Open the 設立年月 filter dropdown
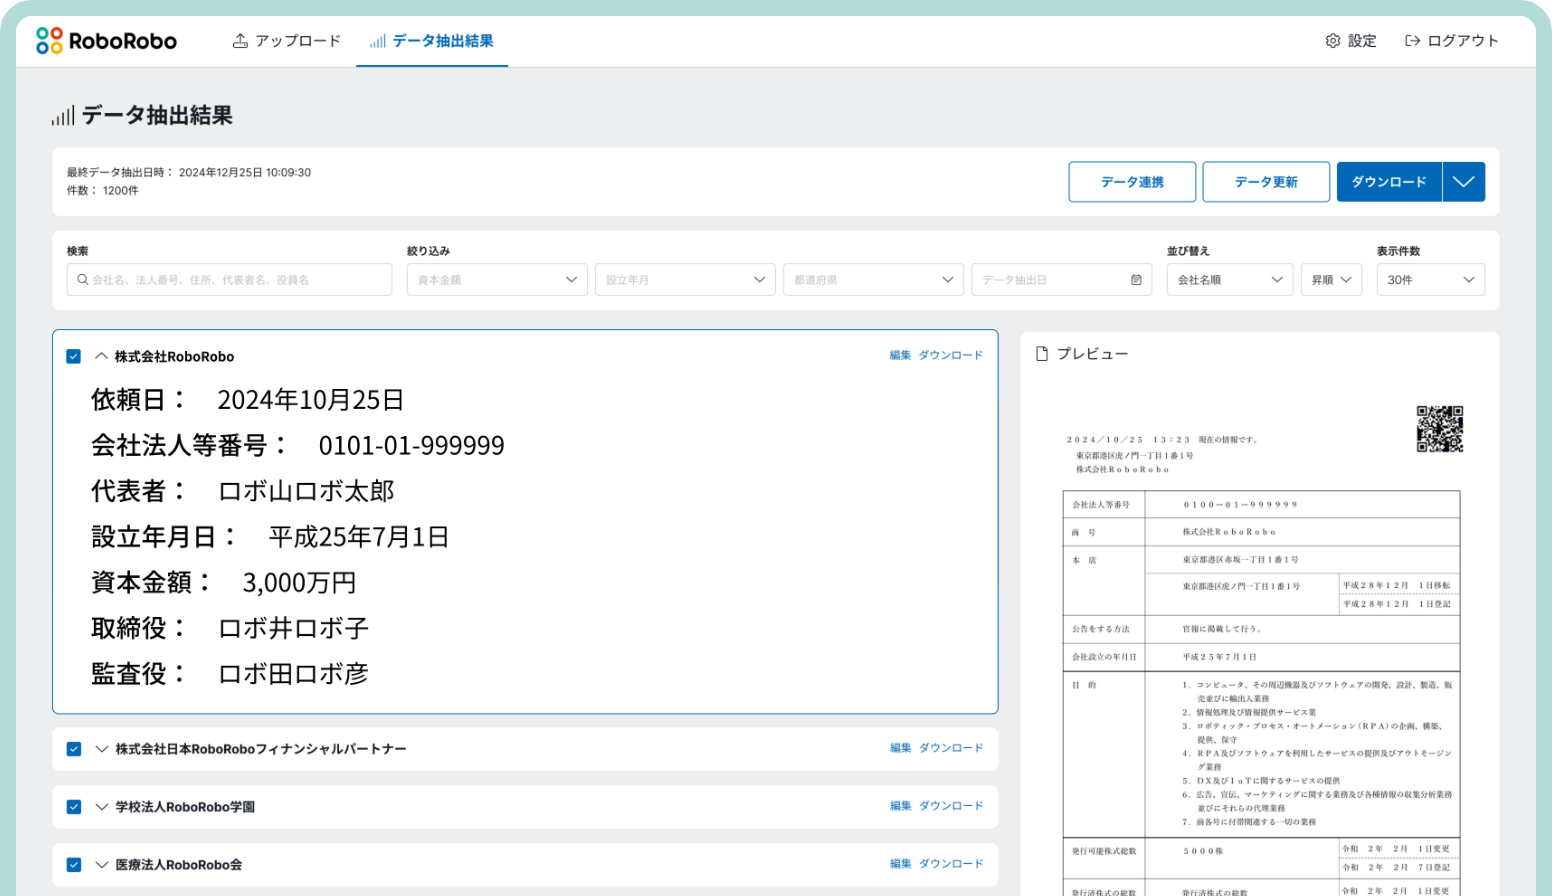 [x=685, y=280]
